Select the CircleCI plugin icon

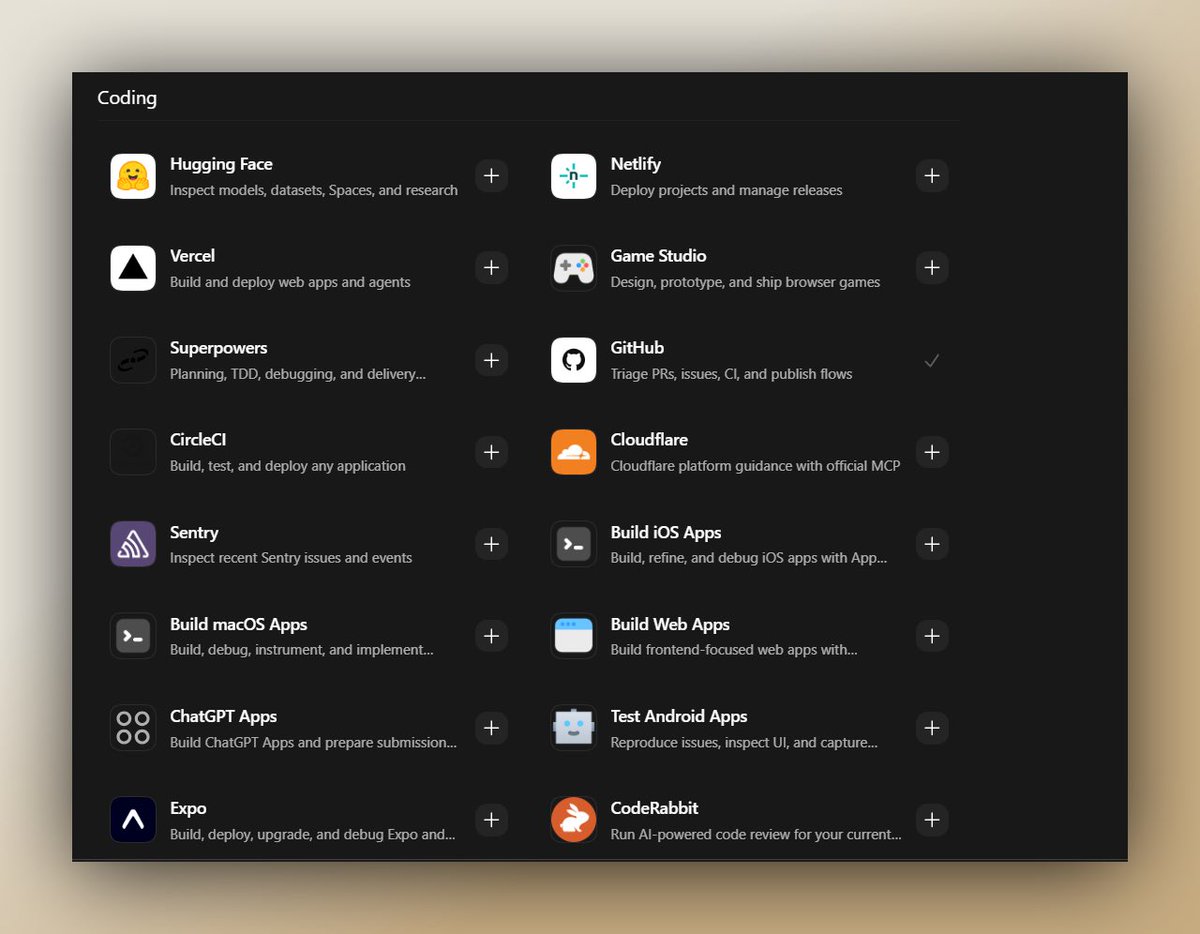pyautogui.click(x=133, y=452)
